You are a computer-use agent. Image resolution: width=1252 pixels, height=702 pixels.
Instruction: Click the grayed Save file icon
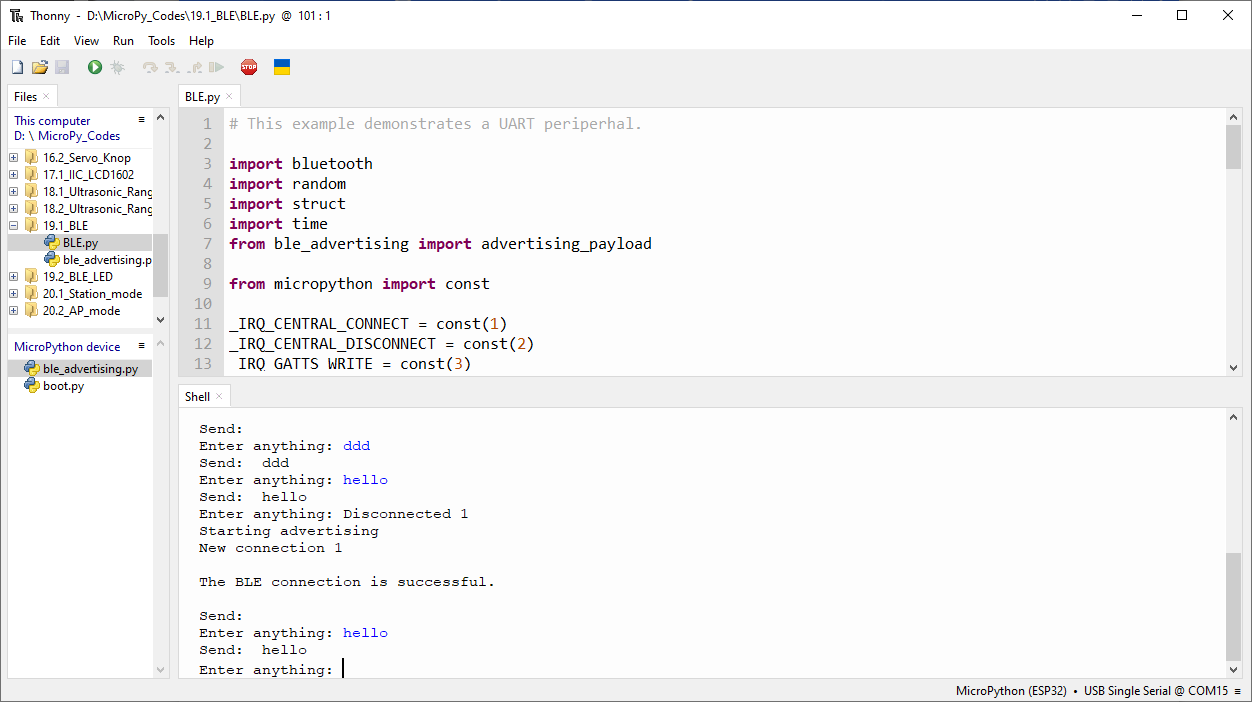tap(62, 67)
